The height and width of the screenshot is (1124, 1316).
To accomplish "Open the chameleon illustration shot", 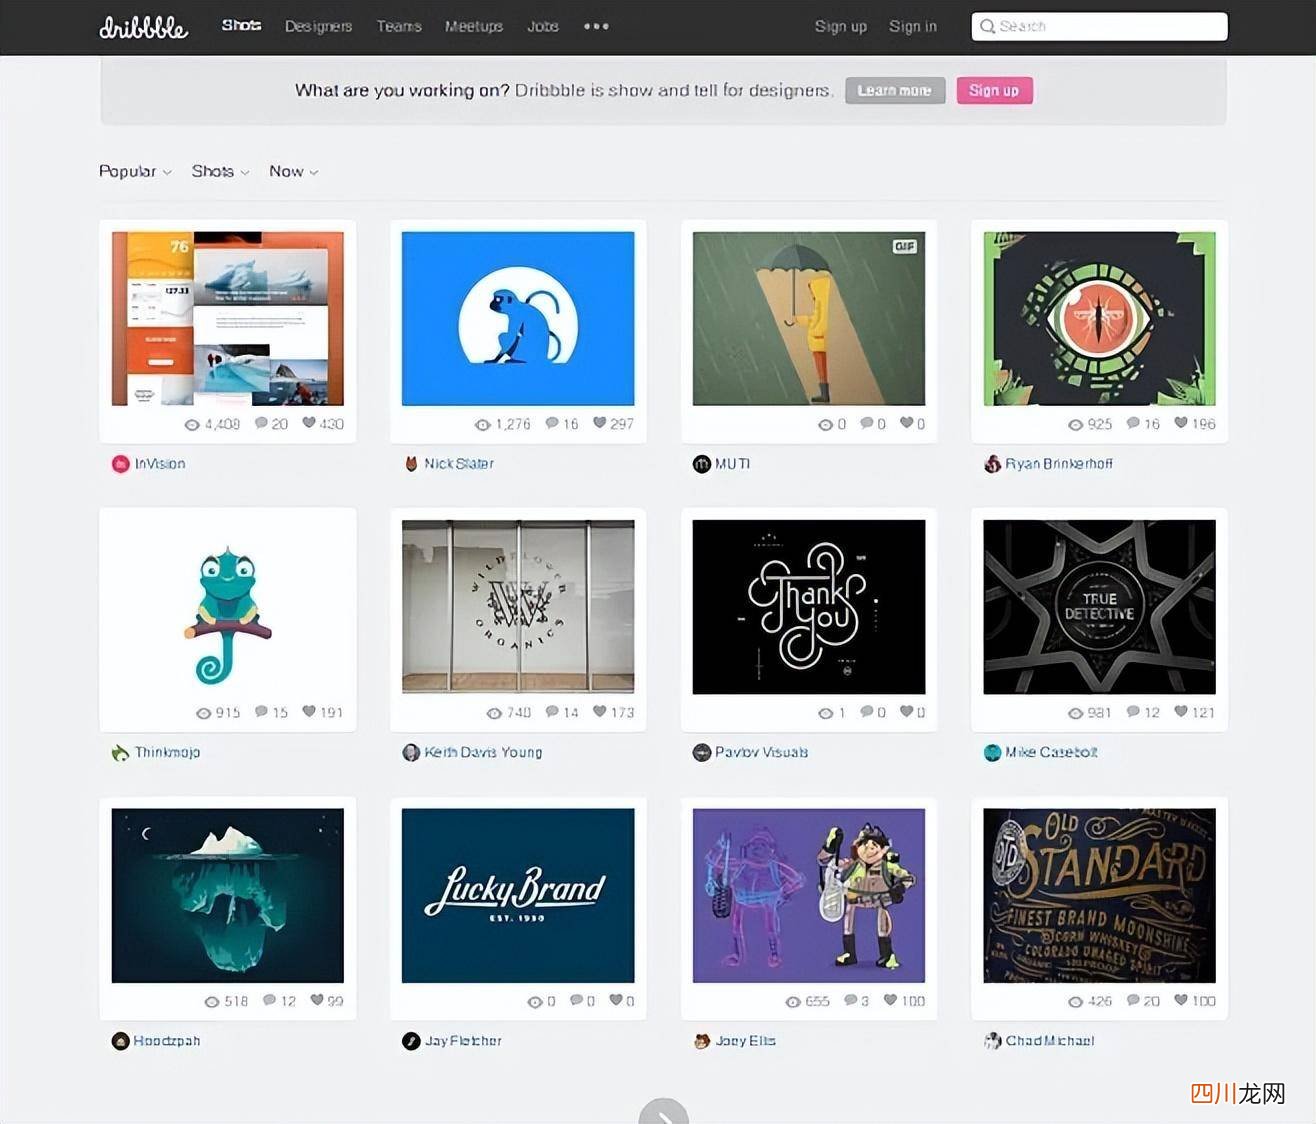I will pyautogui.click(x=228, y=607).
